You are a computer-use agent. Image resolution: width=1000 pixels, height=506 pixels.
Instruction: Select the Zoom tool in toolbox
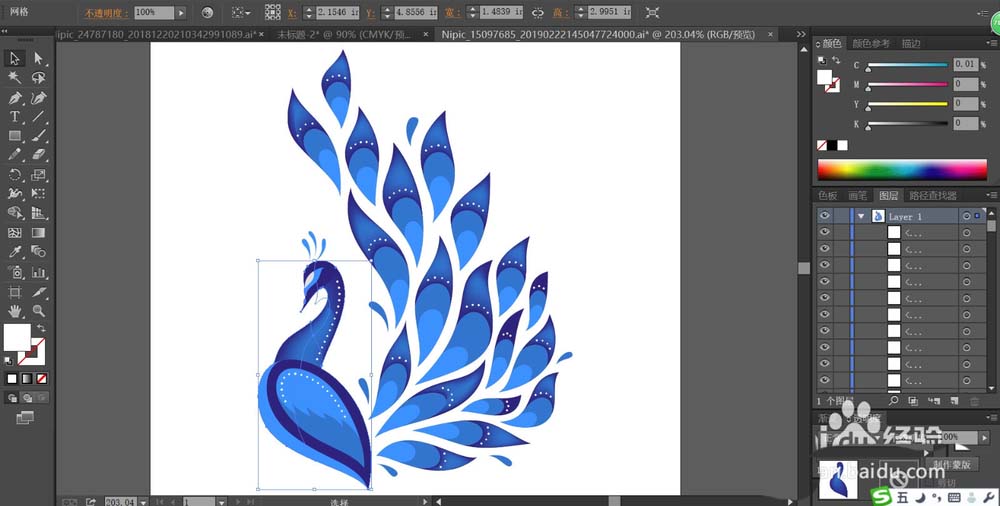(39, 311)
